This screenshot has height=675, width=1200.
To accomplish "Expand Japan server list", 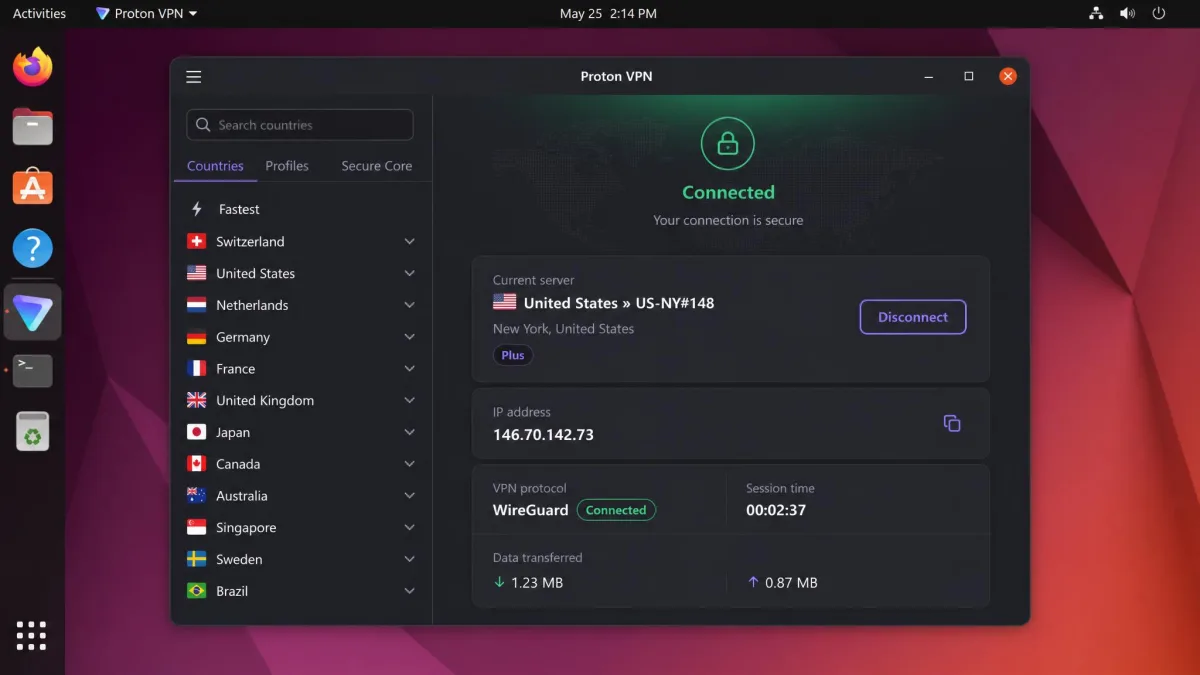I will 409,432.
